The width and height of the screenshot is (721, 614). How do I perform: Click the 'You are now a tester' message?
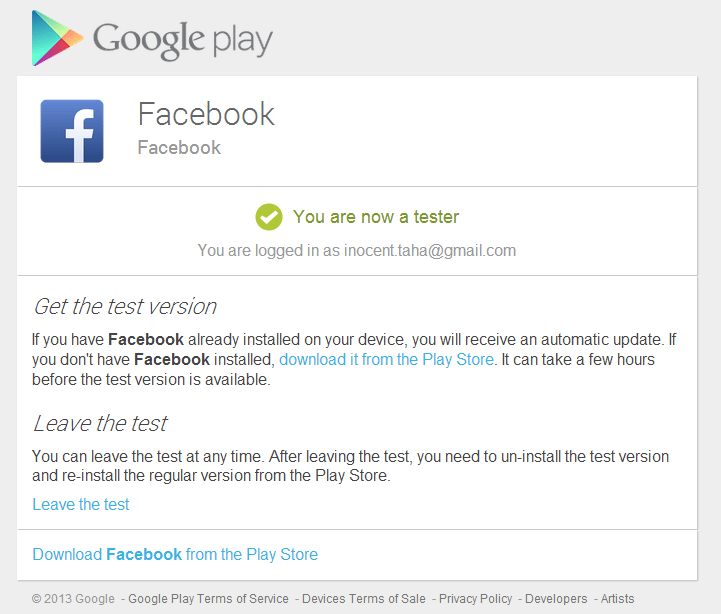376,216
